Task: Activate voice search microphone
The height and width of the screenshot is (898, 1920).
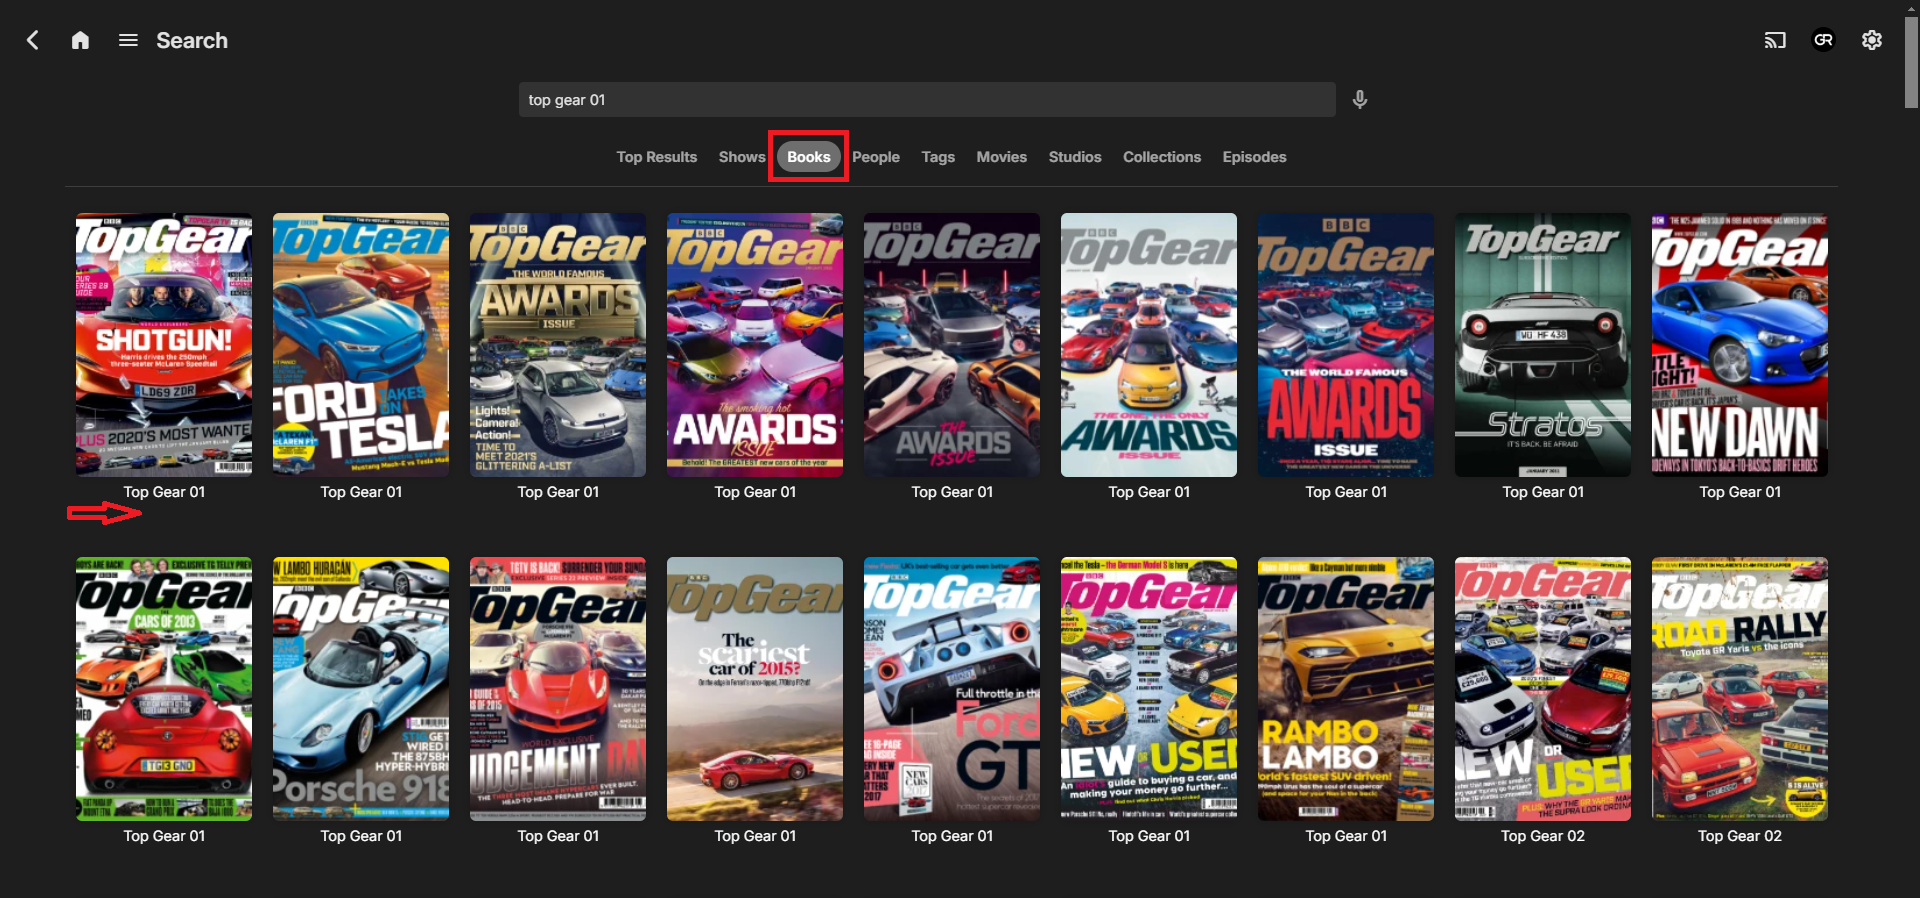Action: click(1359, 99)
